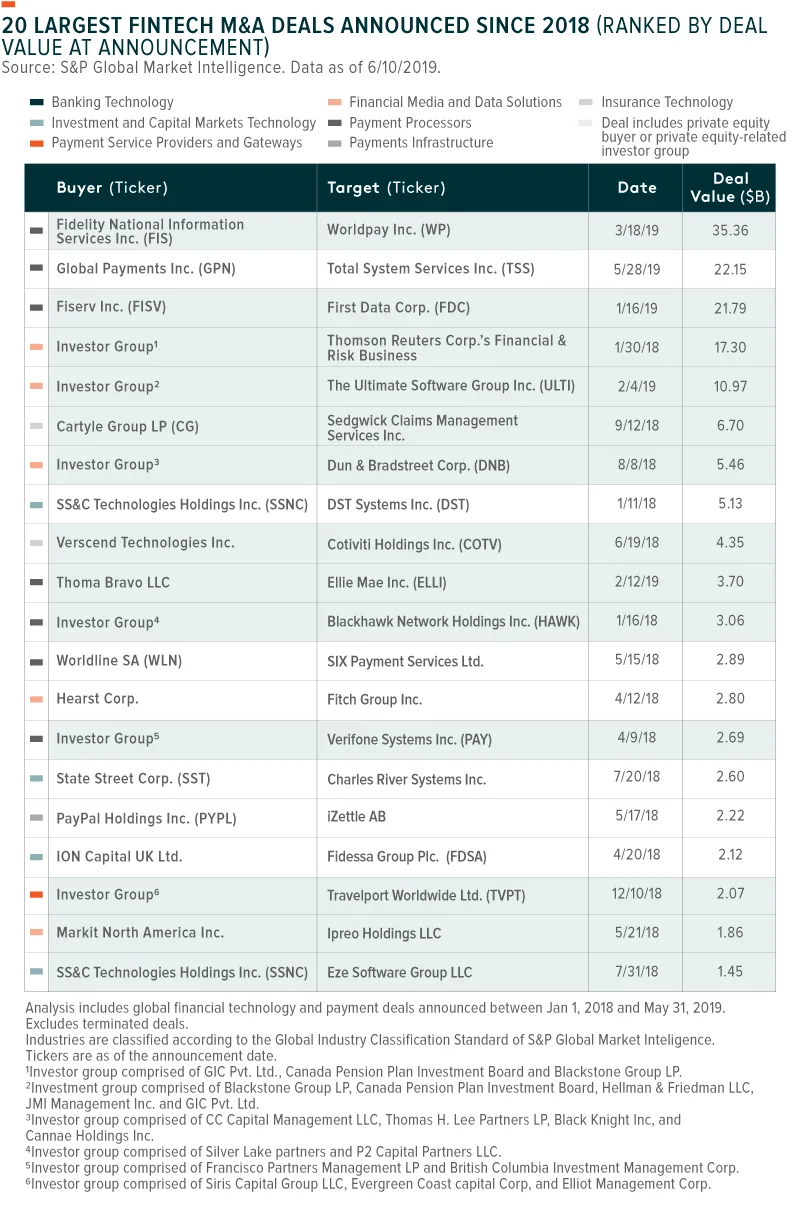Click the 'Buyer (Ticker)' column header
This screenshot has height=1205, width=800.
click(x=112, y=187)
